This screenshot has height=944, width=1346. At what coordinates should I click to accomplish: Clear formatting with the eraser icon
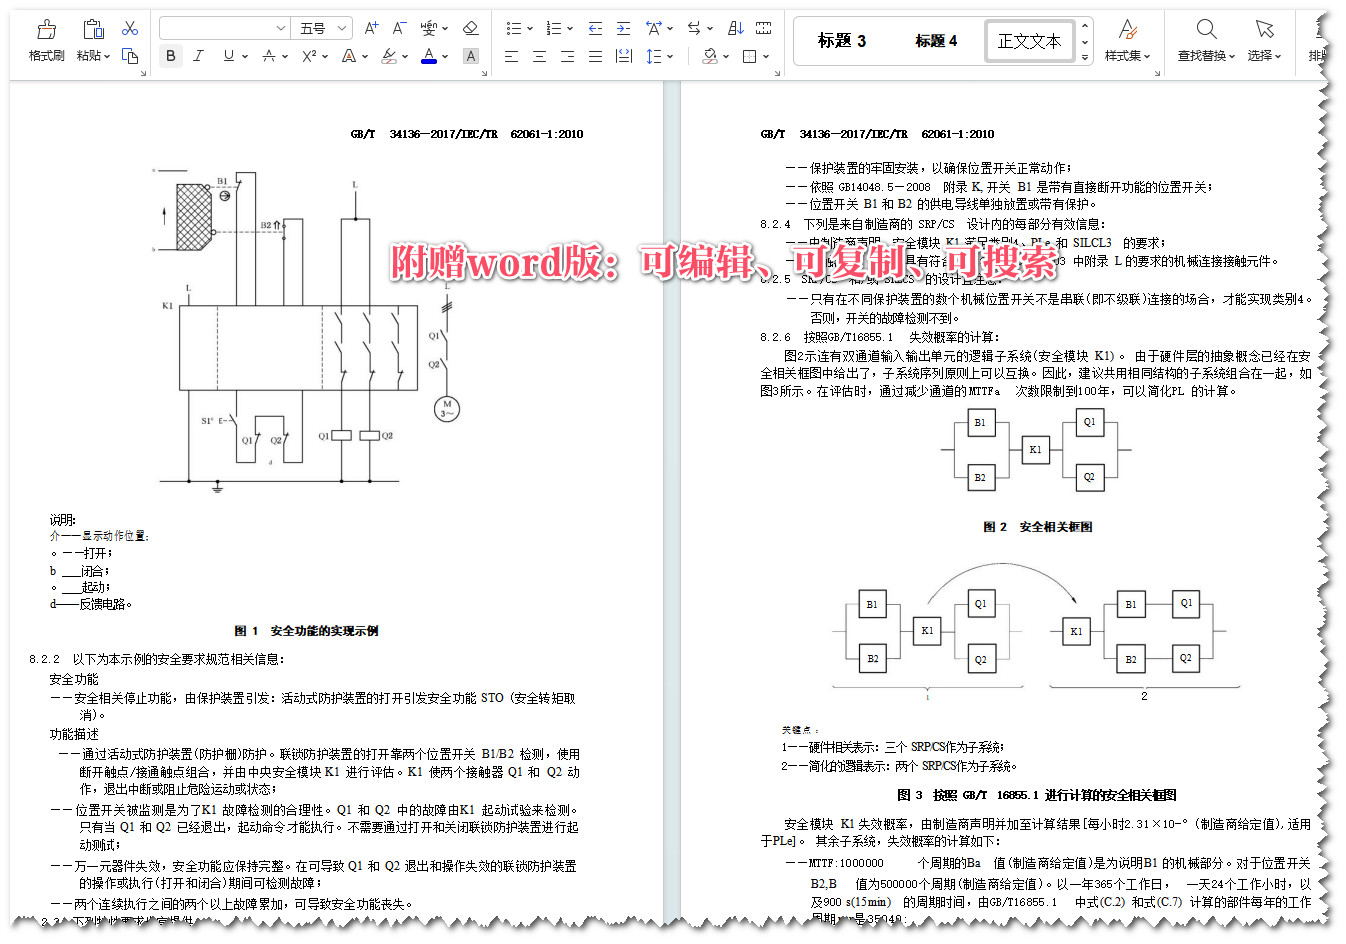click(470, 27)
